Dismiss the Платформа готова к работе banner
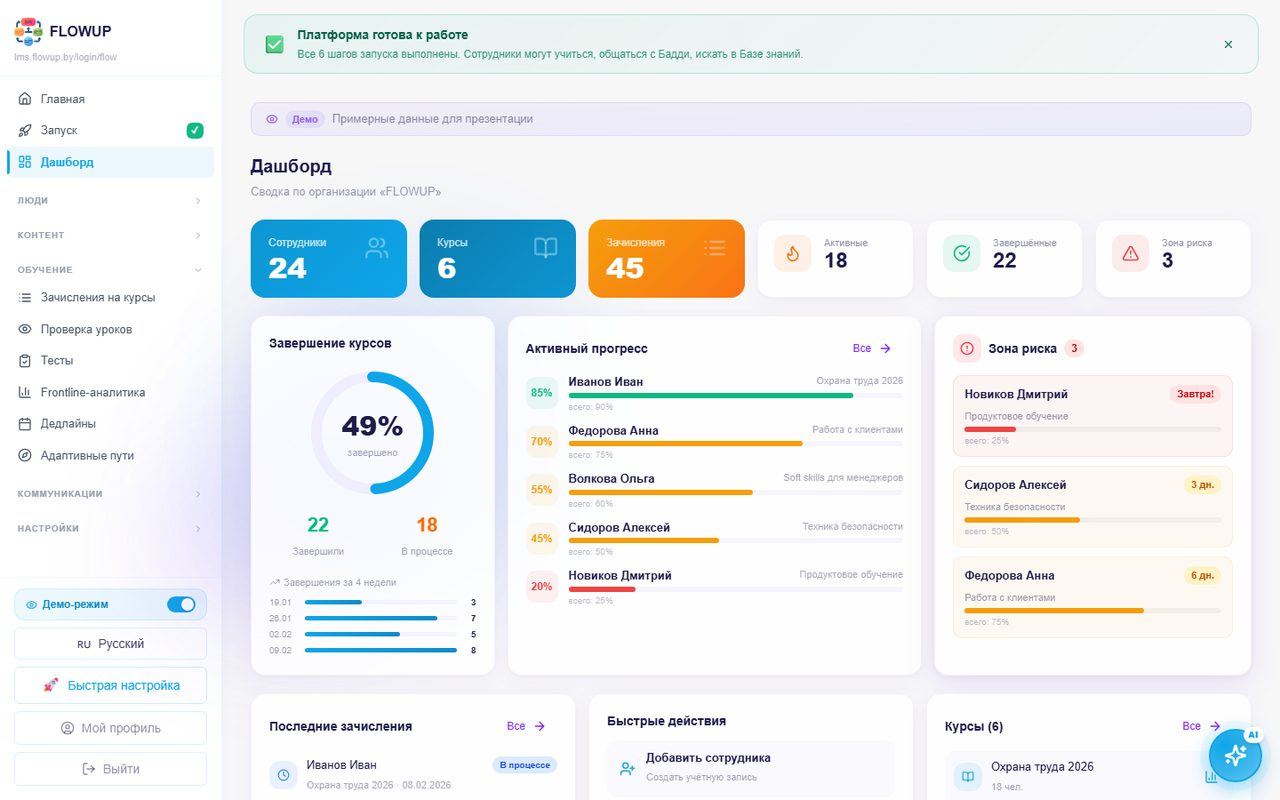This screenshot has width=1280, height=800. 1228,44
